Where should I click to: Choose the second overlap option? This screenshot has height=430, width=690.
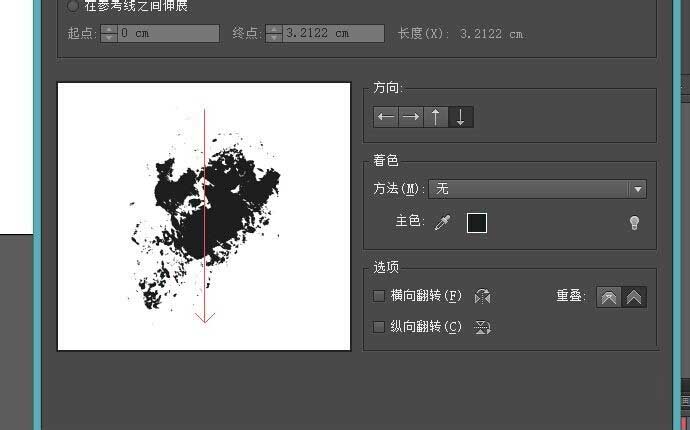click(634, 297)
